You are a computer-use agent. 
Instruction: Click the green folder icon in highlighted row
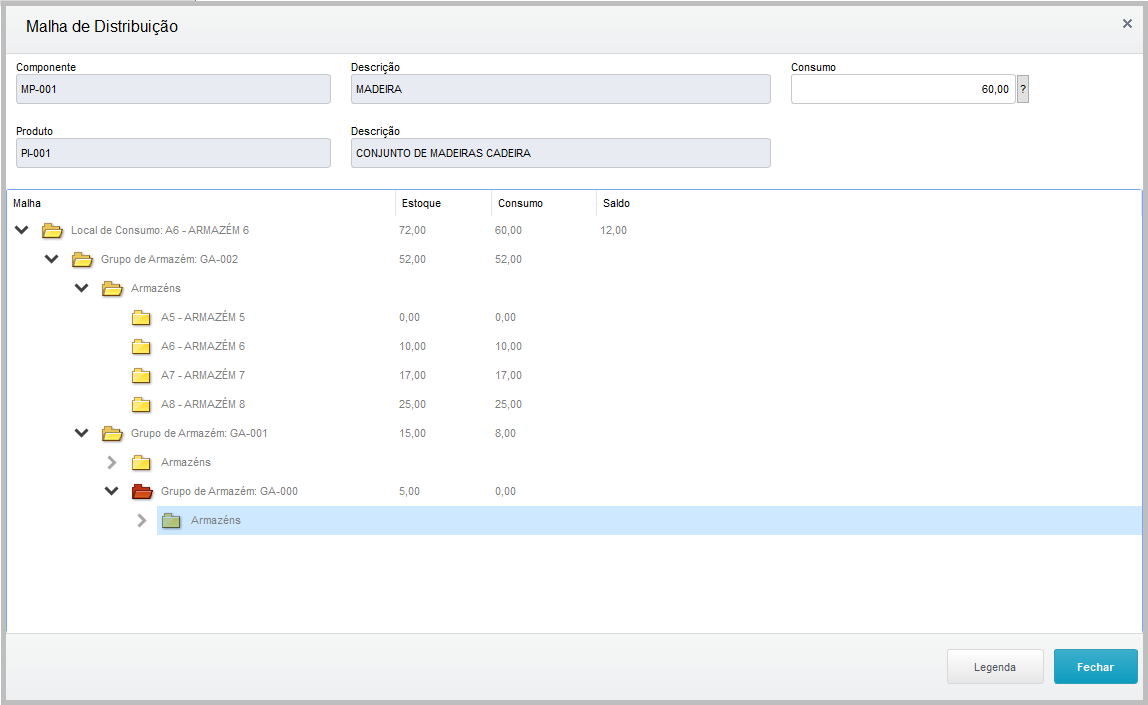(x=171, y=521)
